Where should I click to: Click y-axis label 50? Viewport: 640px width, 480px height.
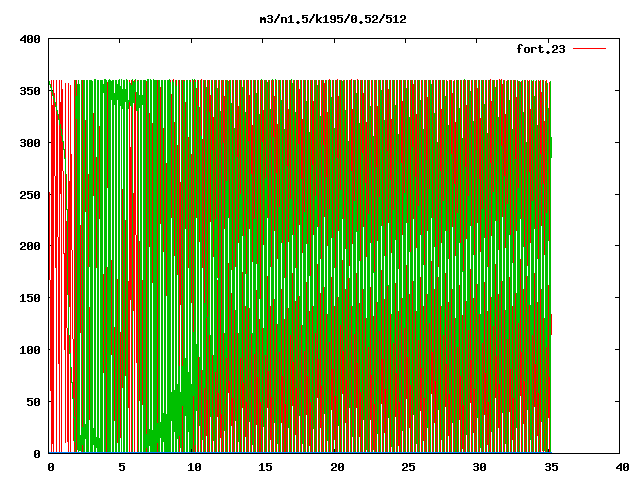34,402
